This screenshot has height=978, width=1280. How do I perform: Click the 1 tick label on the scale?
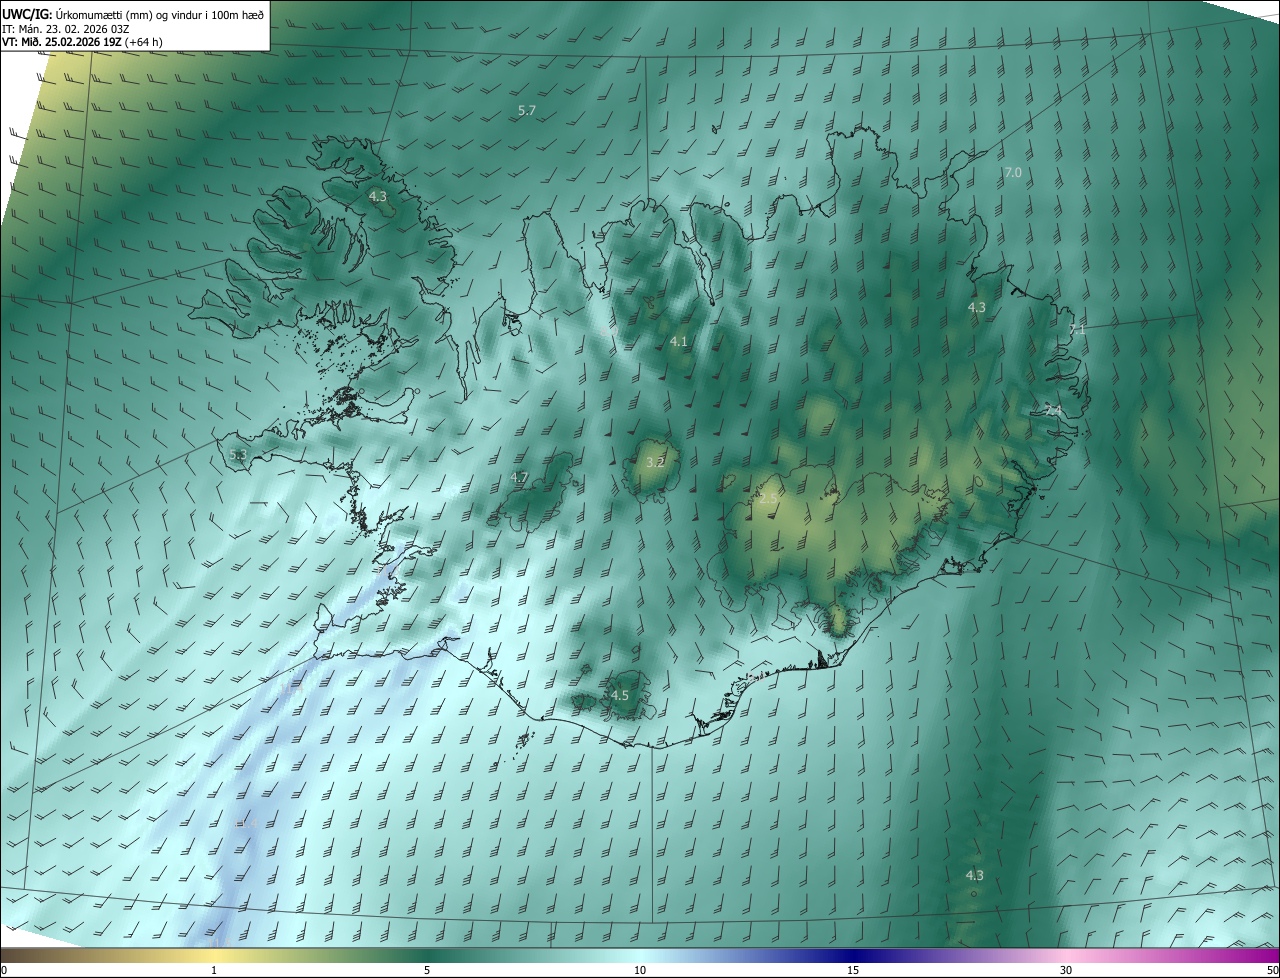point(214,971)
